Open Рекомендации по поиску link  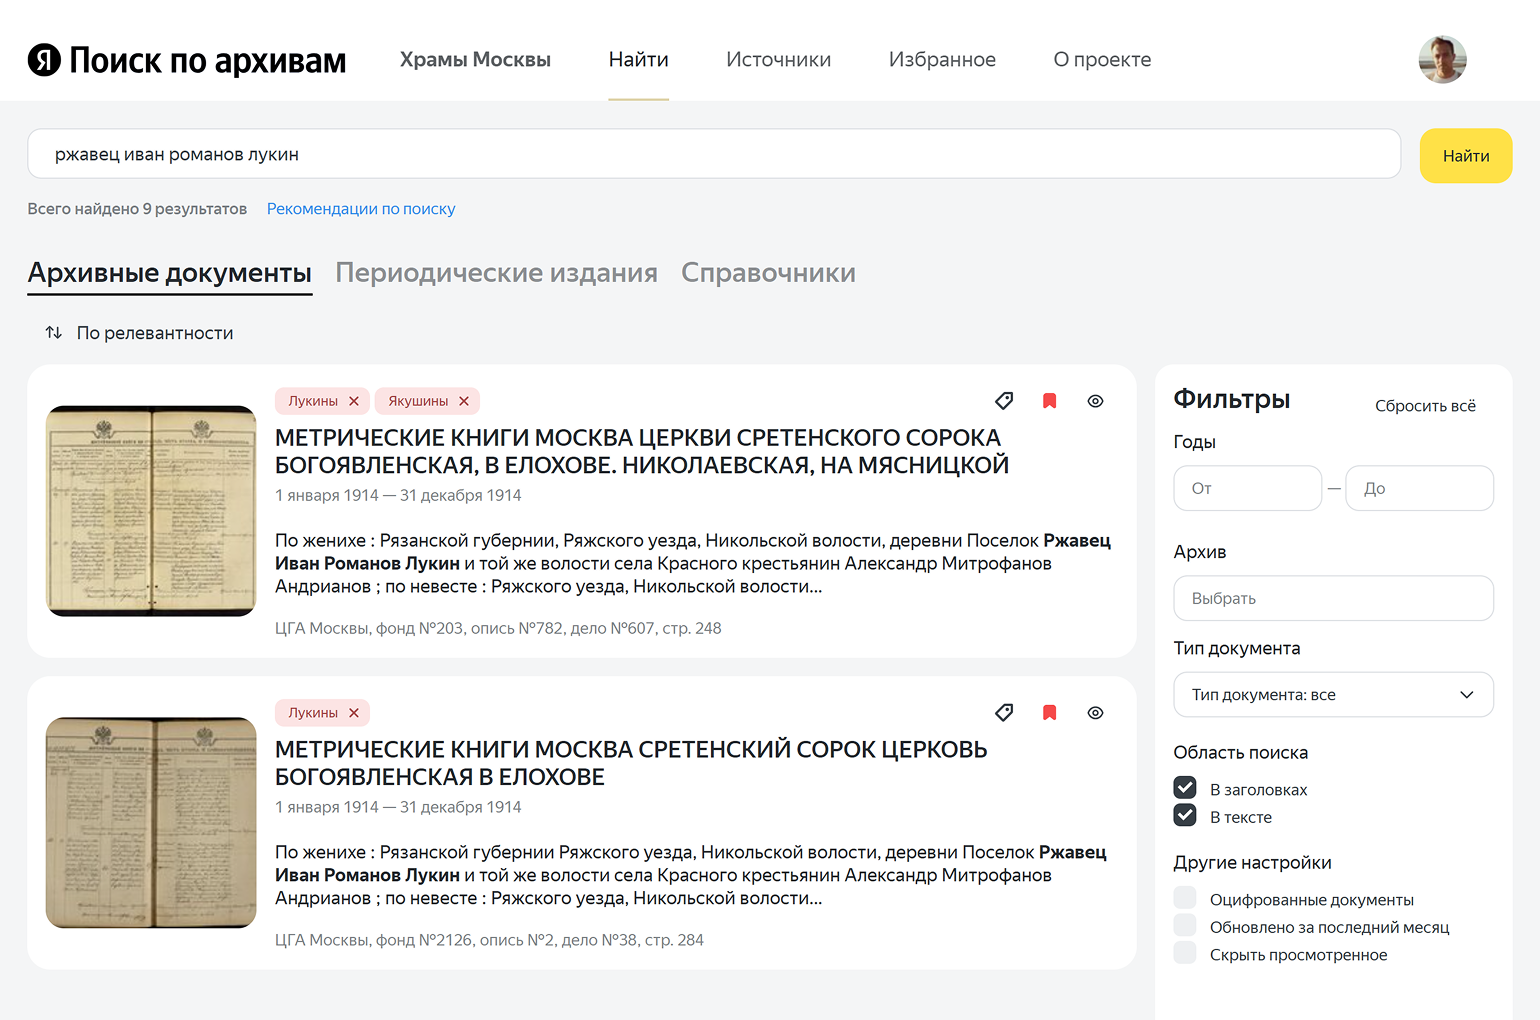(361, 208)
